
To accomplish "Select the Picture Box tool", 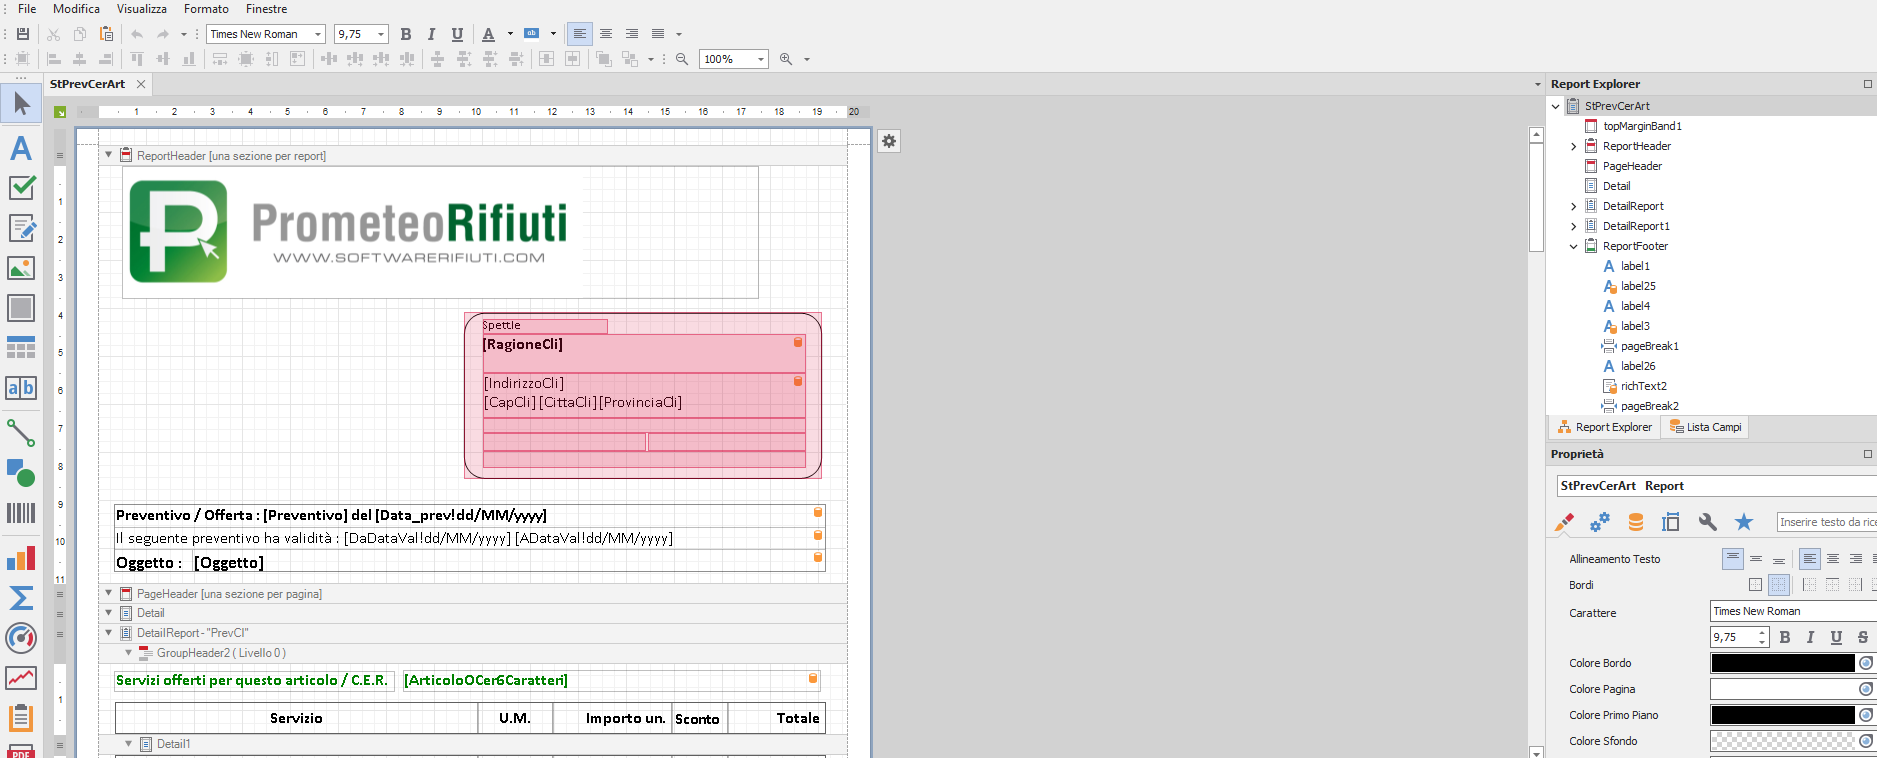I will [21, 268].
